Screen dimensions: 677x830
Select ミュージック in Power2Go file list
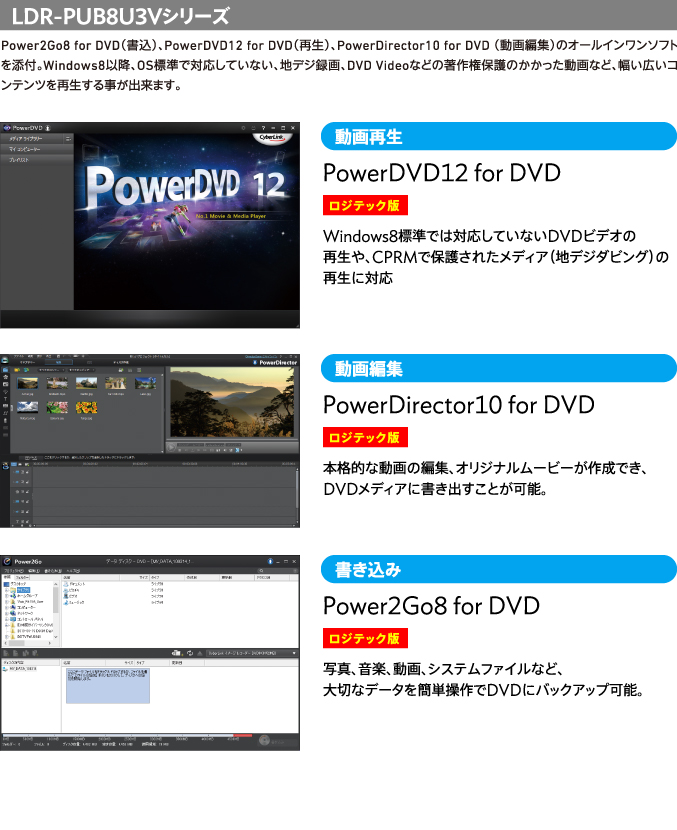pos(75,602)
